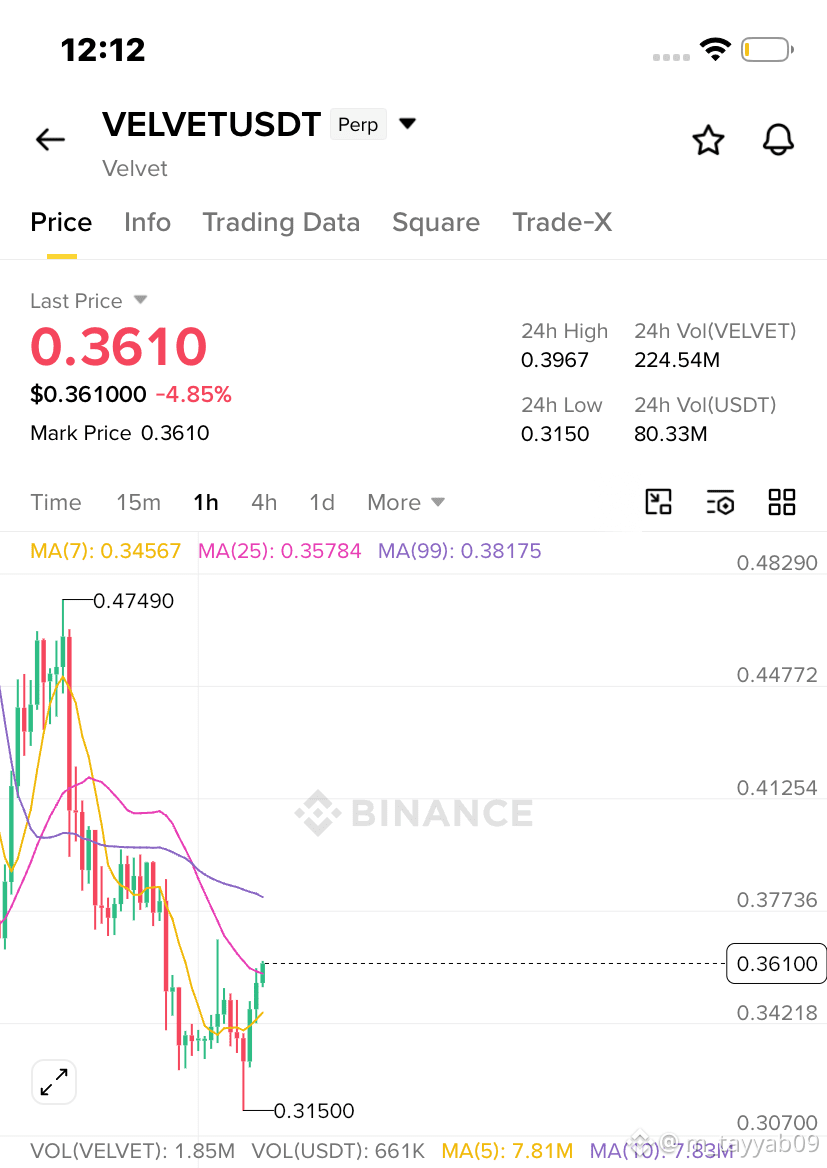Tap the MA(99): 0.38175 indicator label
The width and height of the screenshot is (827, 1168).
460,551
